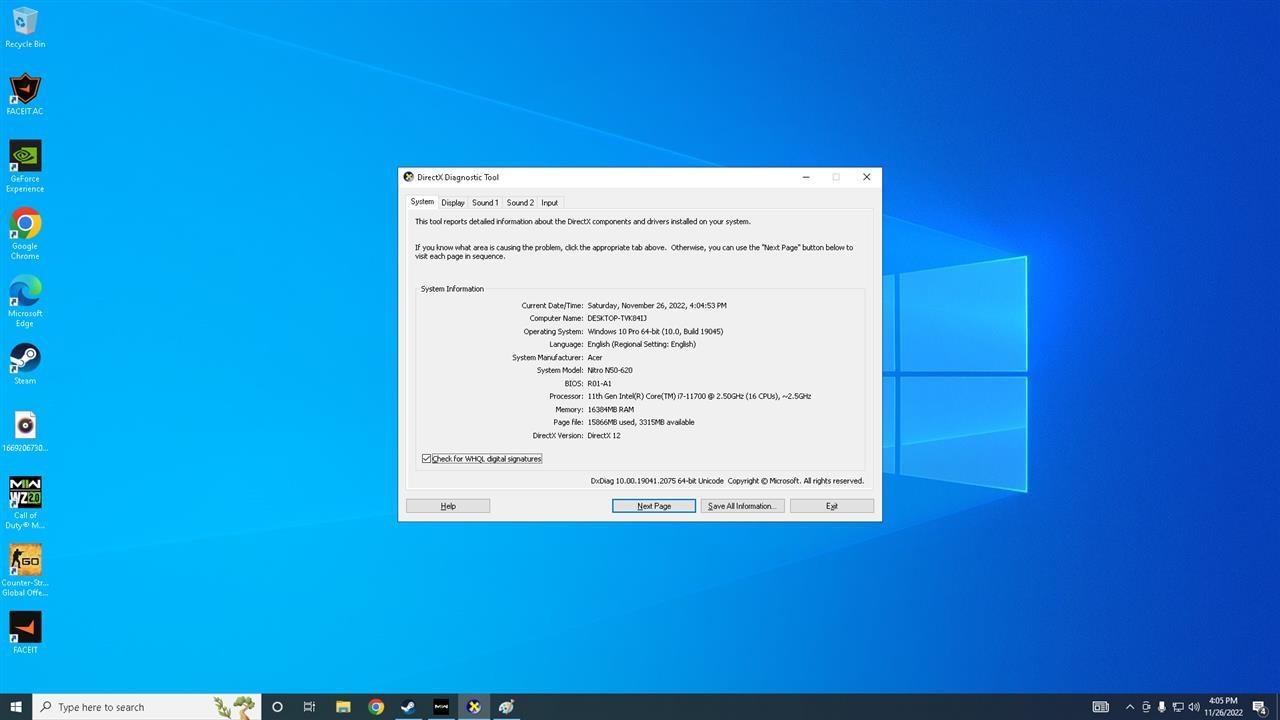Uncheck Check for WHQL digital signatures
This screenshot has height=720, width=1280.
(427, 459)
